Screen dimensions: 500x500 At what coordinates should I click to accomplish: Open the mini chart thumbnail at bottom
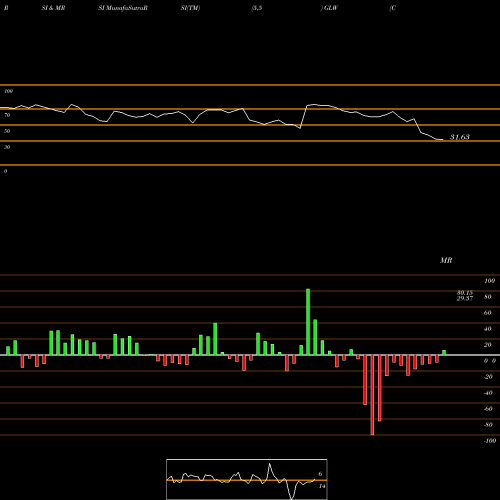pos(247,479)
